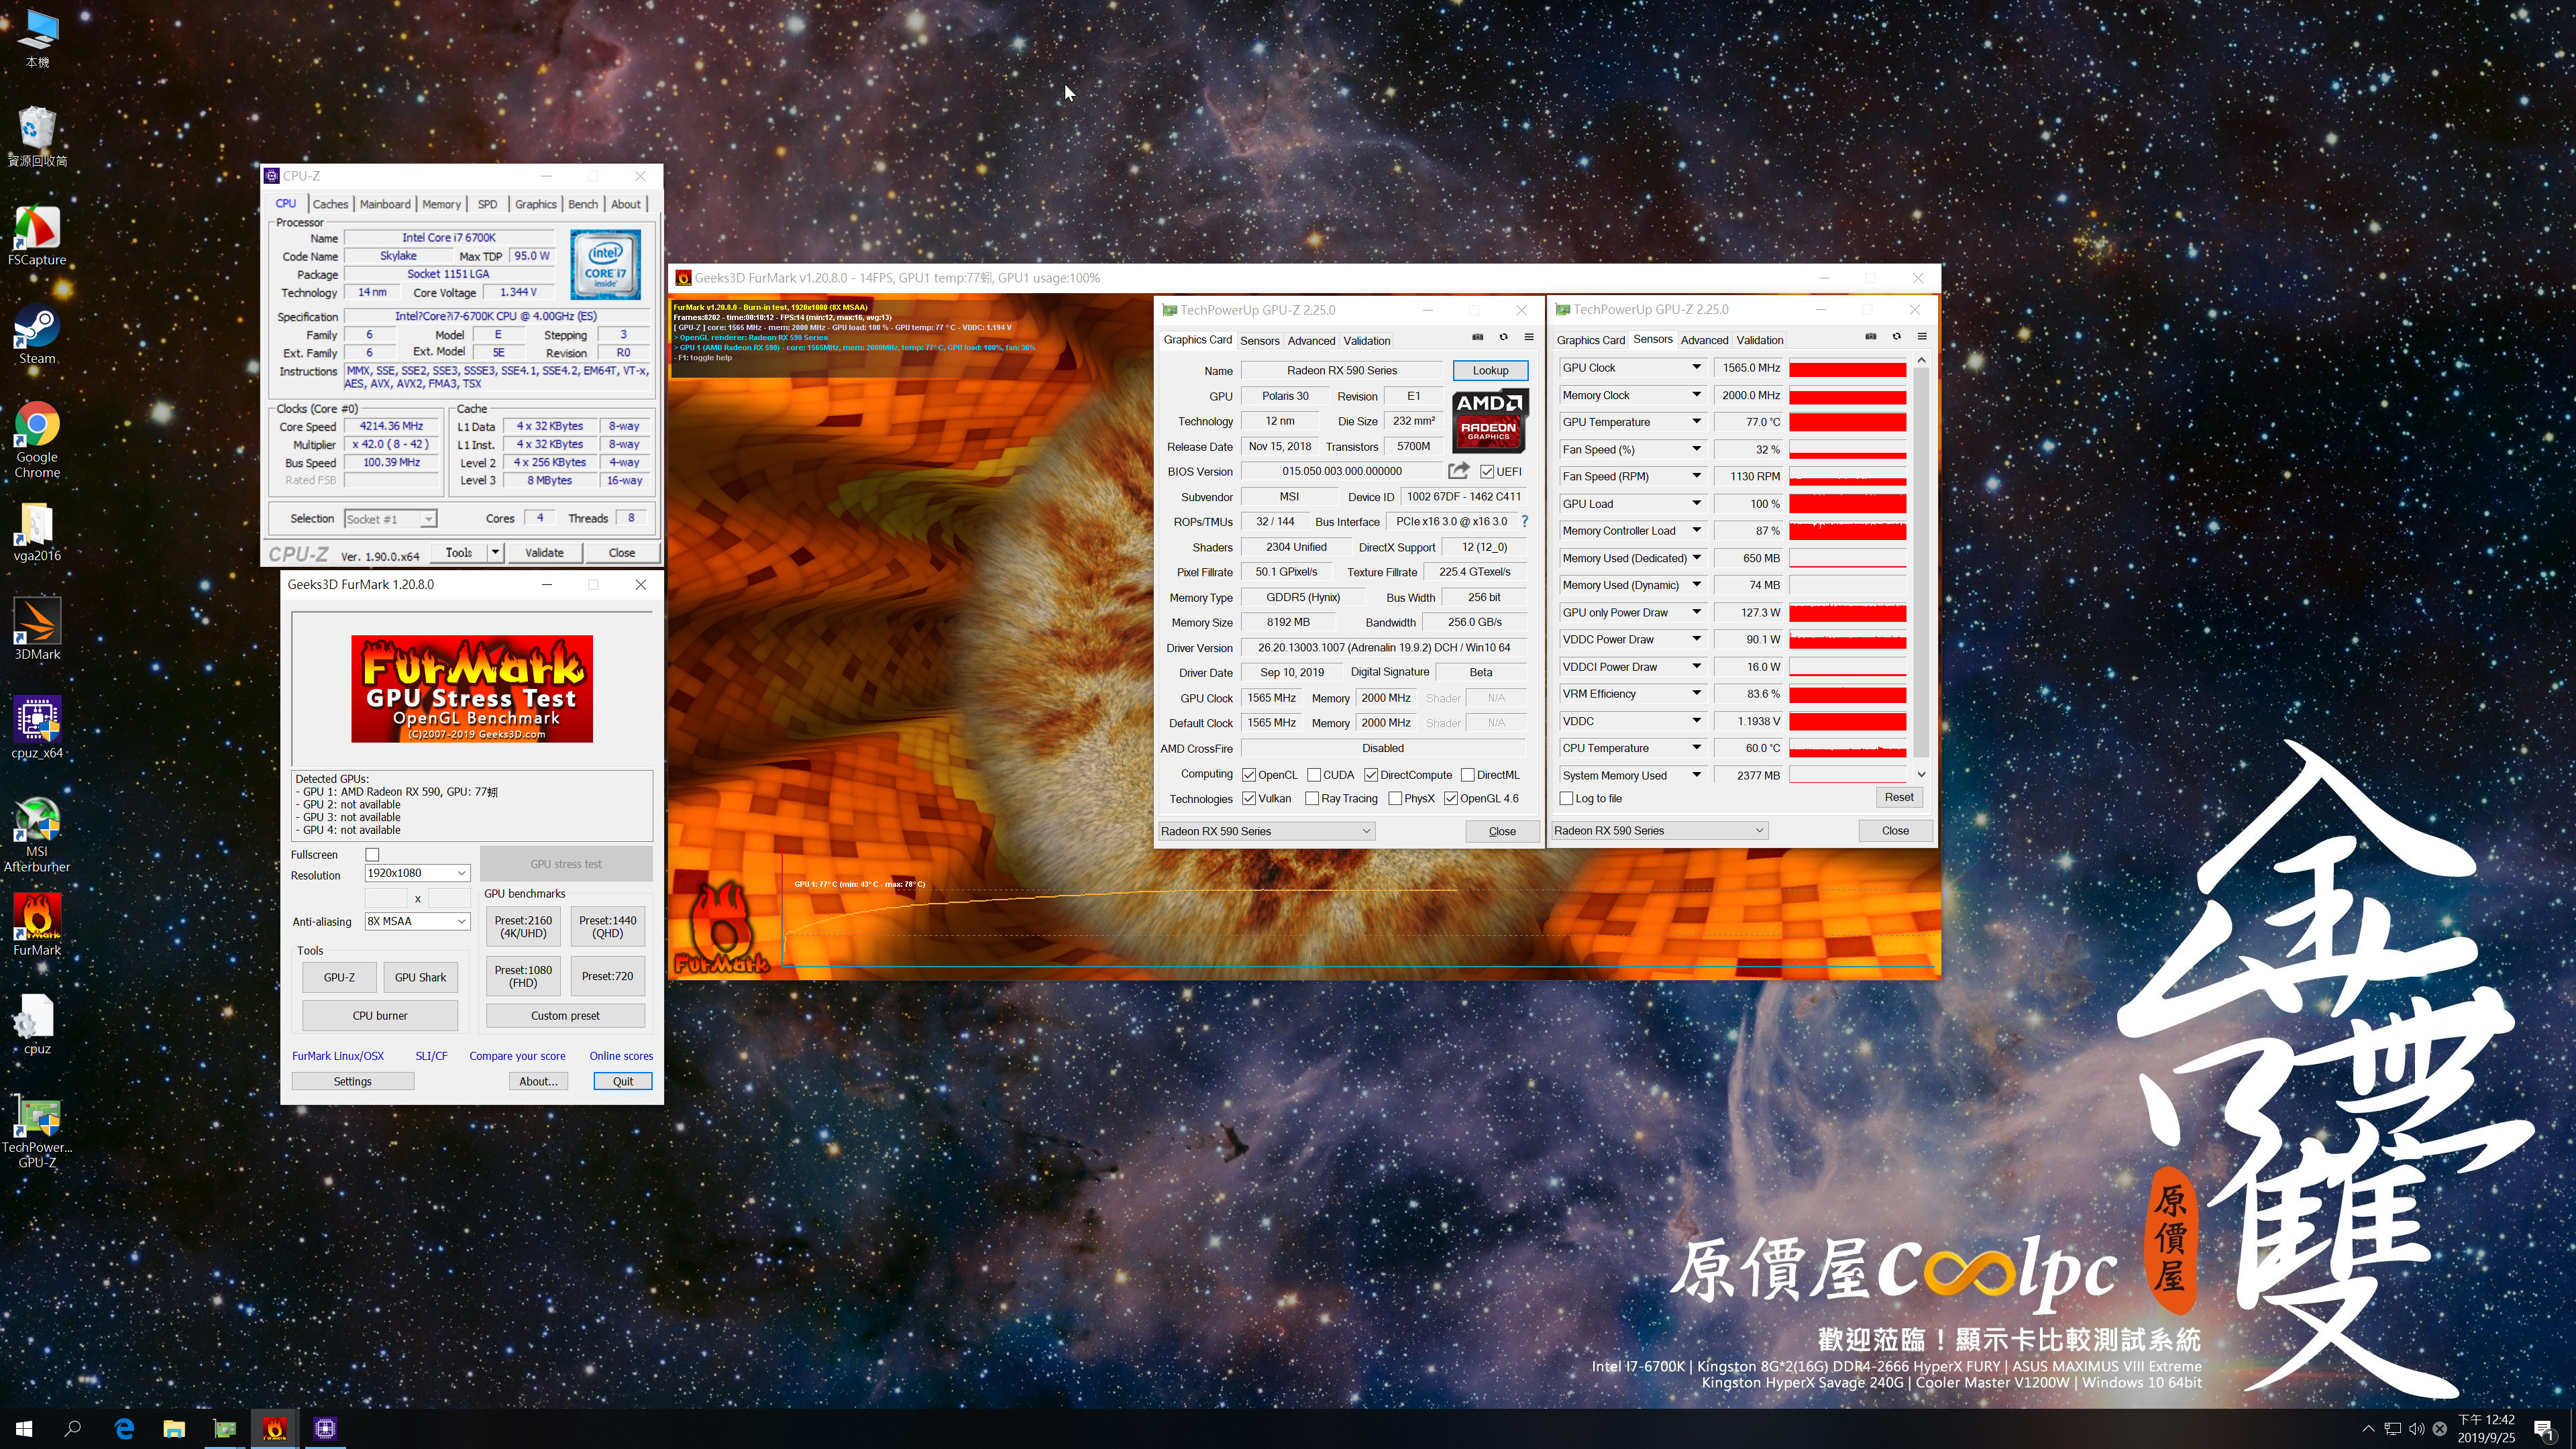Click the bus interface question mark
Screen dimensions: 2576x1449
click(x=1524, y=521)
